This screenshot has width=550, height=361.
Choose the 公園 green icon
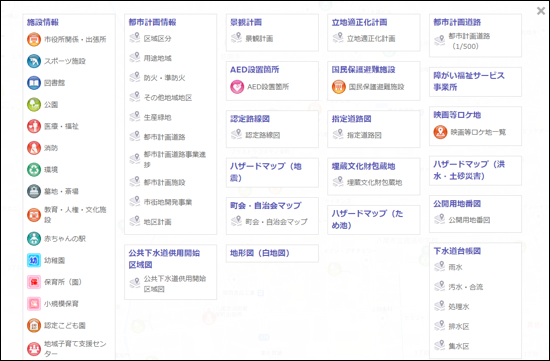[x=34, y=105]
